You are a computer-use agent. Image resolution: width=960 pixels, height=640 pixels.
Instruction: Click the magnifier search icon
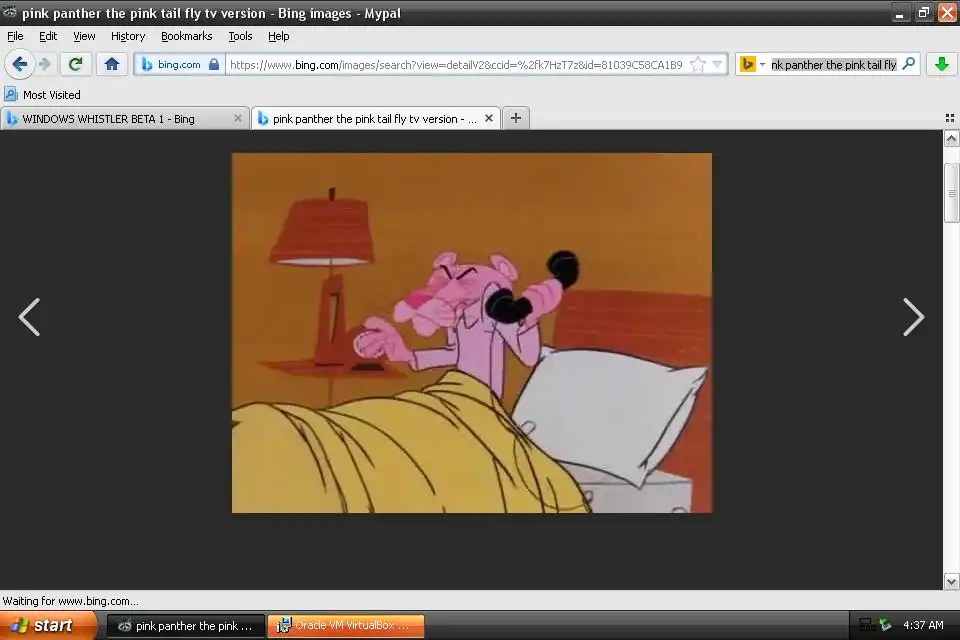909,64
